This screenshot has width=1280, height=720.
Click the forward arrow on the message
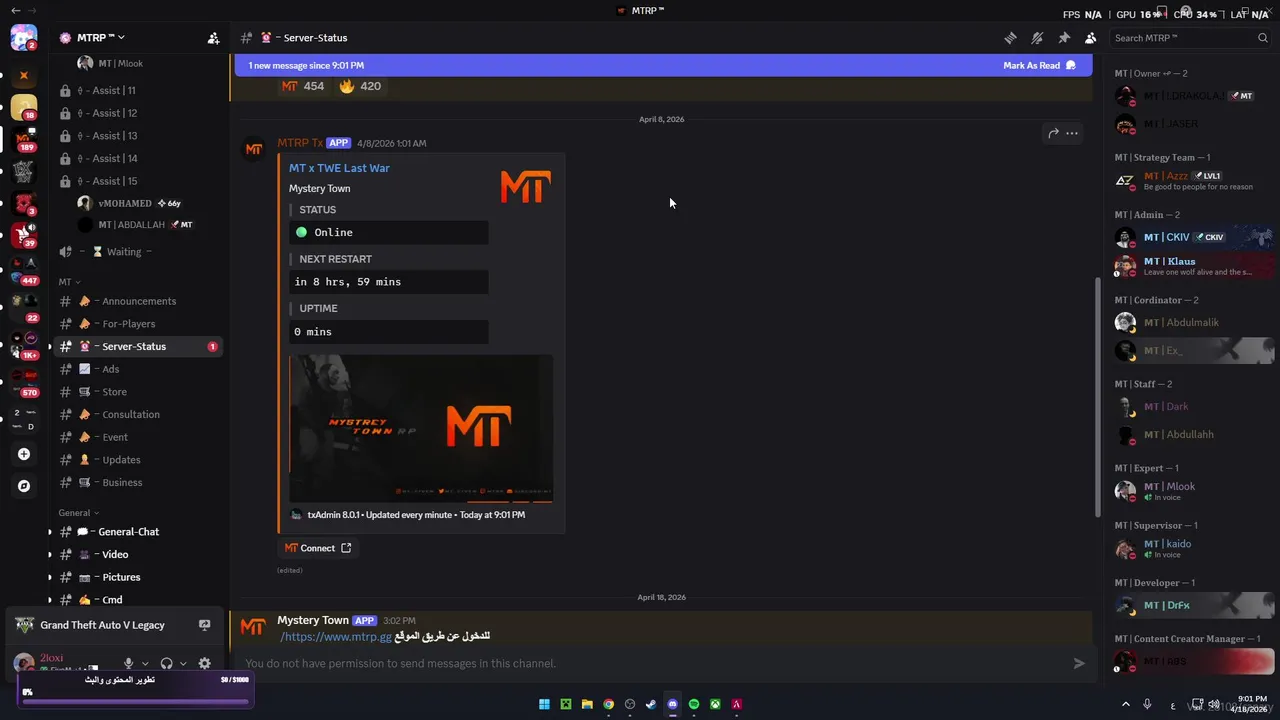coord(1053,133)
